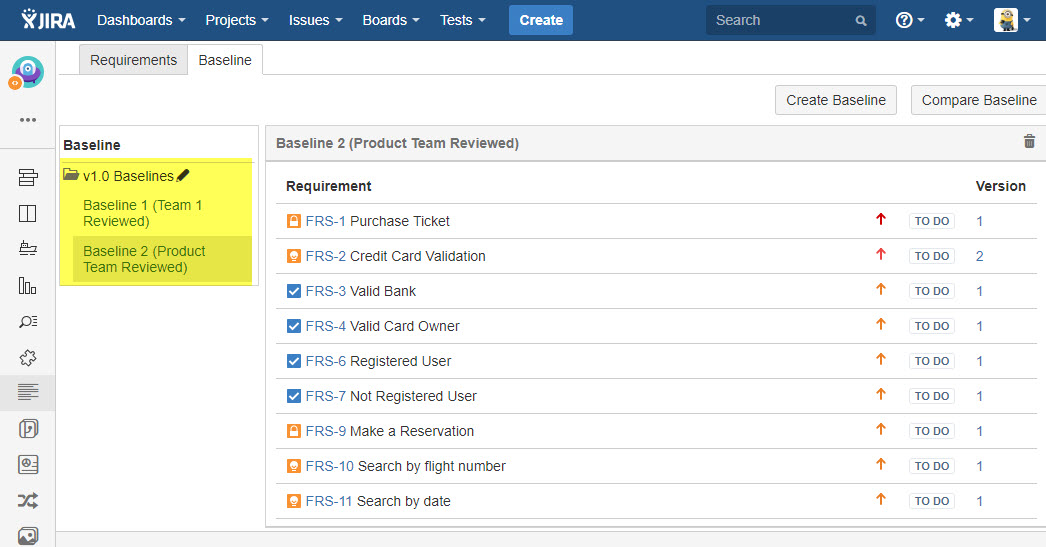The image size is (1046, 547).
Task: Collapse the v1.0 Baselines folder
Action: tap(71, 176)
